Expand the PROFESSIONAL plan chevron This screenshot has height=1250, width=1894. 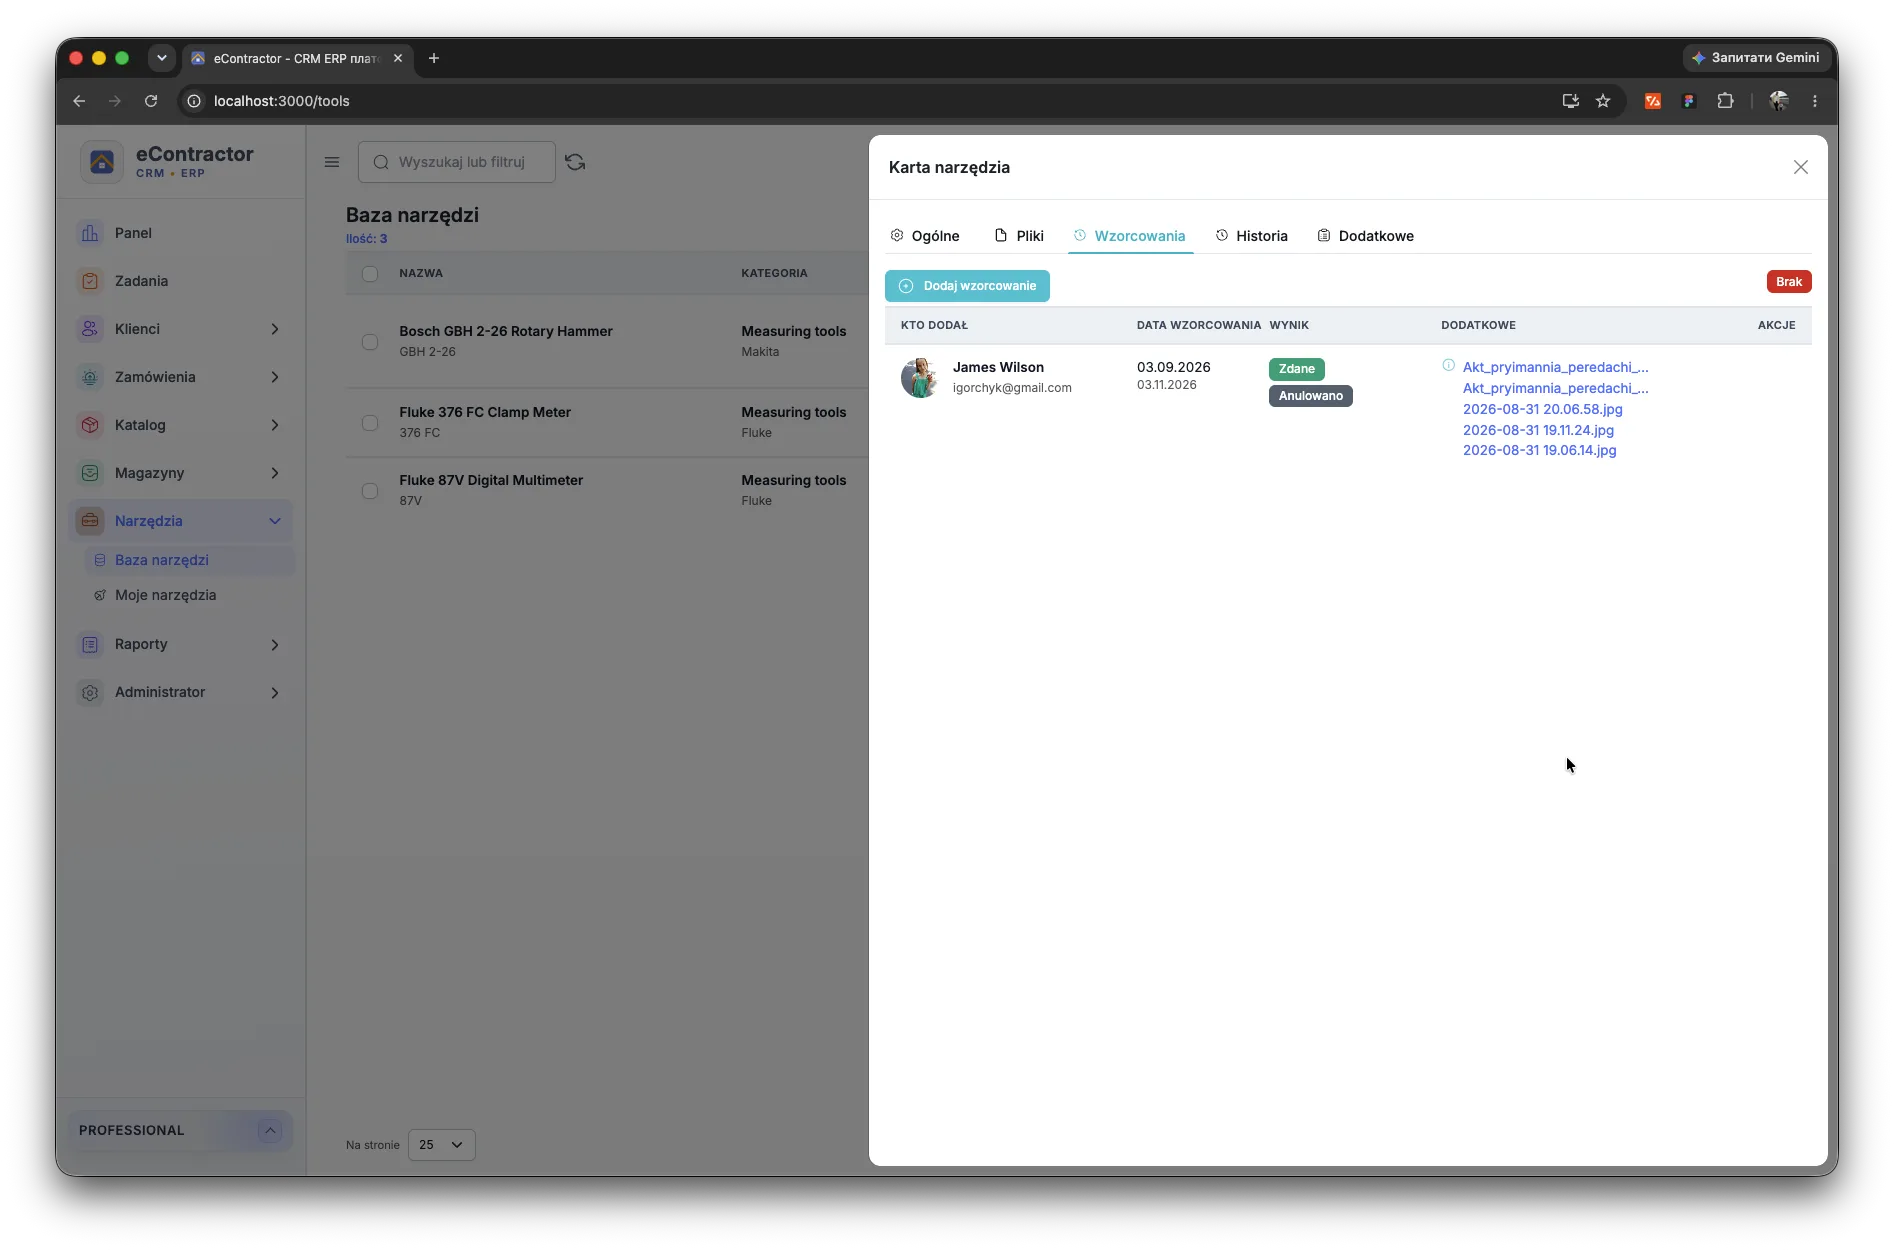[x=270, y=1131]
